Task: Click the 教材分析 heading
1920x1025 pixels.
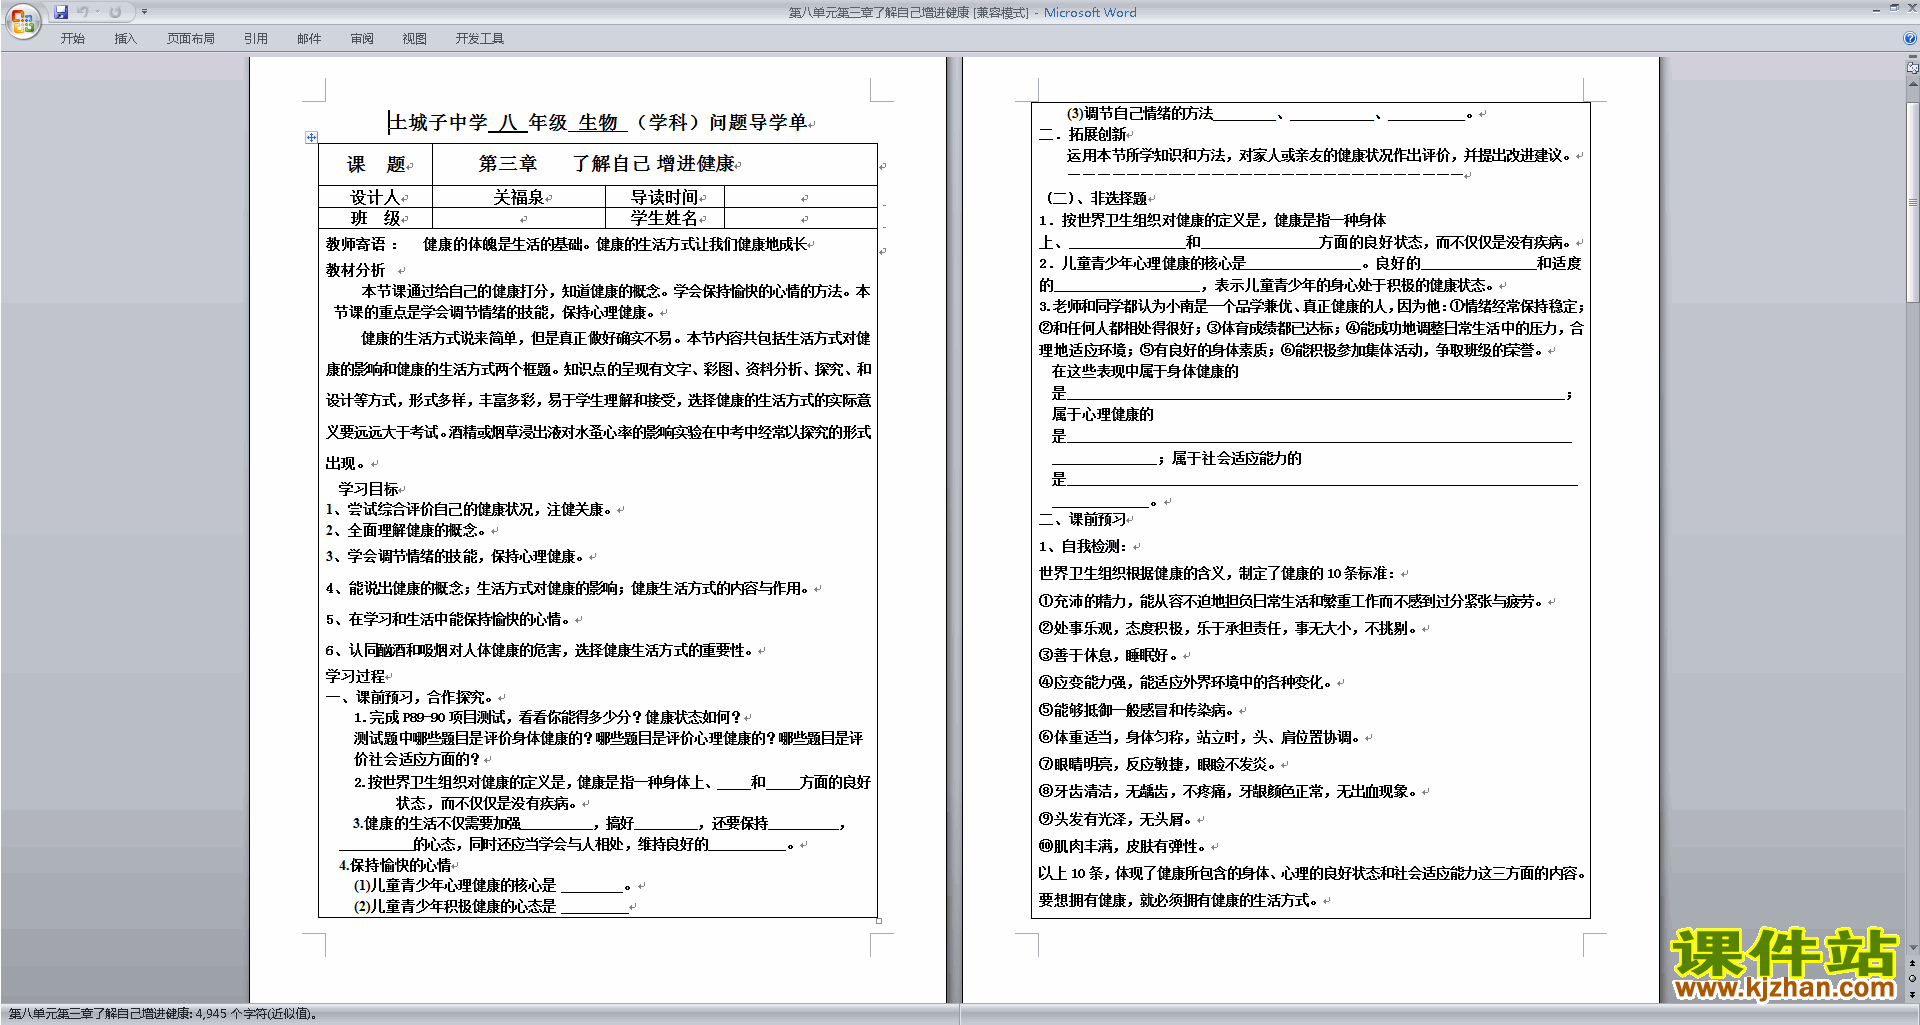Action: coord(355,270)
